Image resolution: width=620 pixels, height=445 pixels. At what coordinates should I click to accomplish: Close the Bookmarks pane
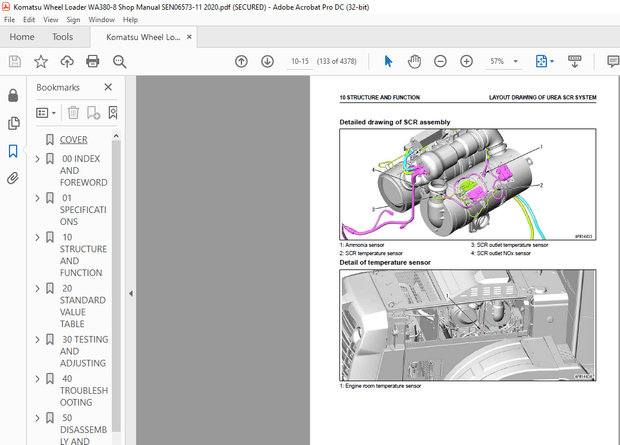[108, 87]
